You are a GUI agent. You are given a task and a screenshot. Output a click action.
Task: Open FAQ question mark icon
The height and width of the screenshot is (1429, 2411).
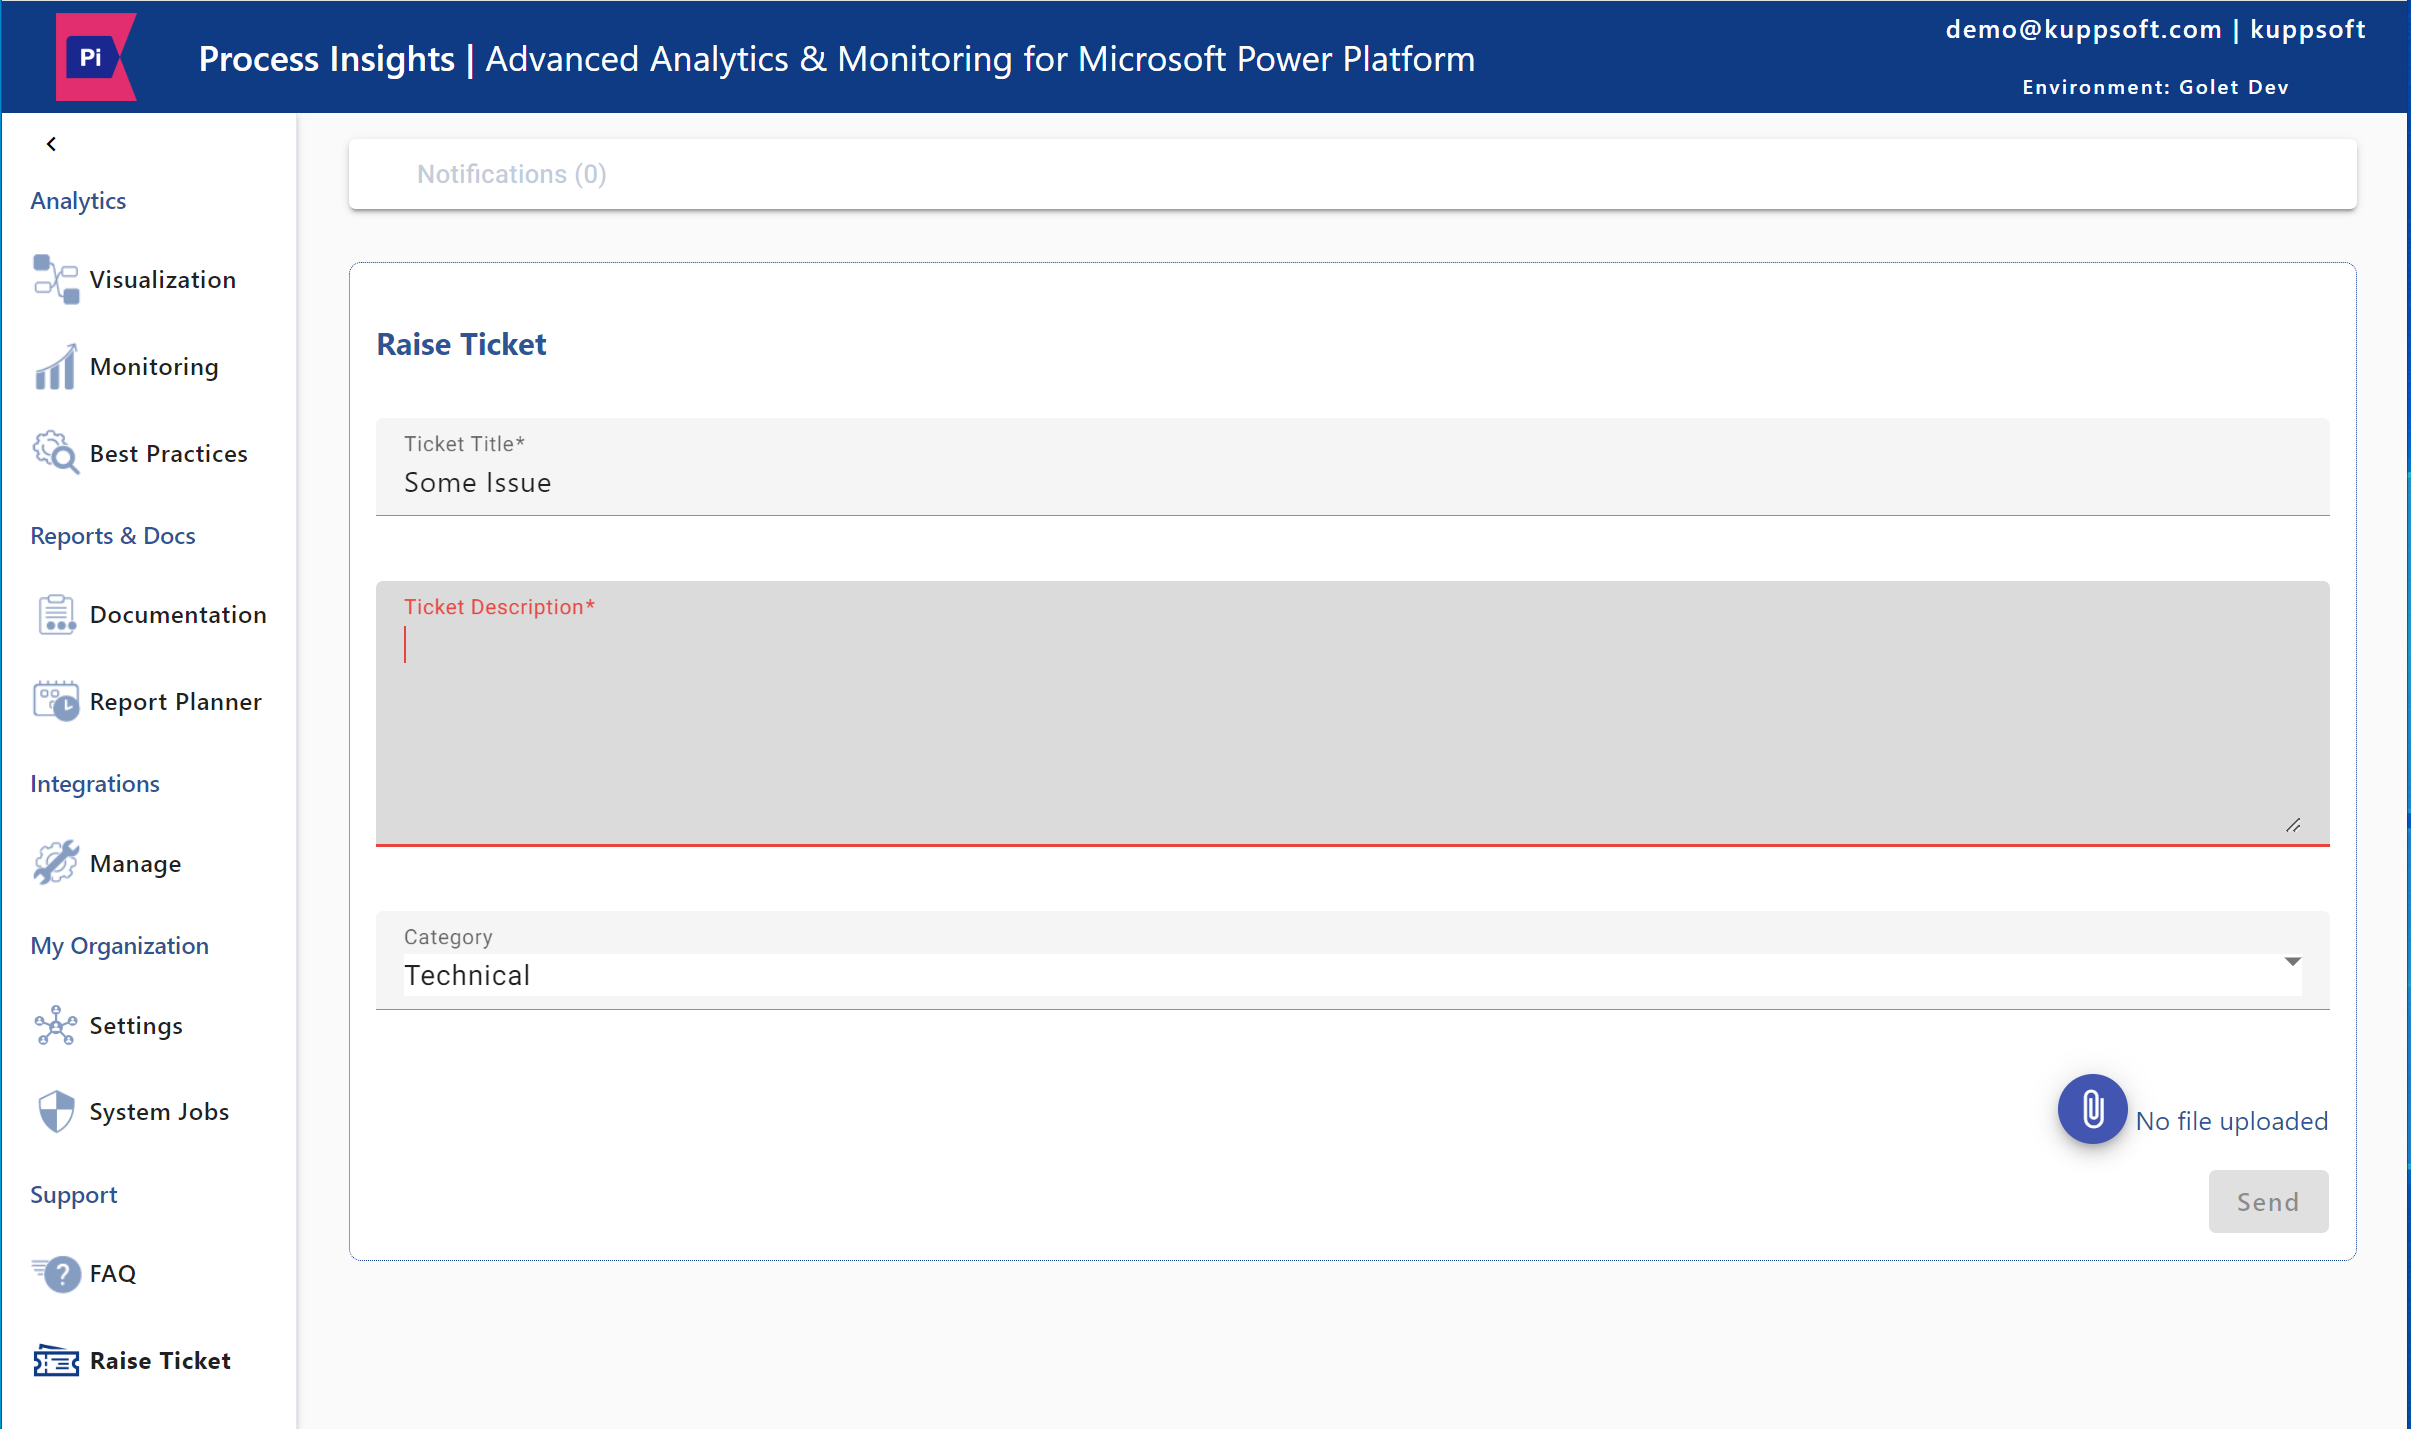(57, 1273)
